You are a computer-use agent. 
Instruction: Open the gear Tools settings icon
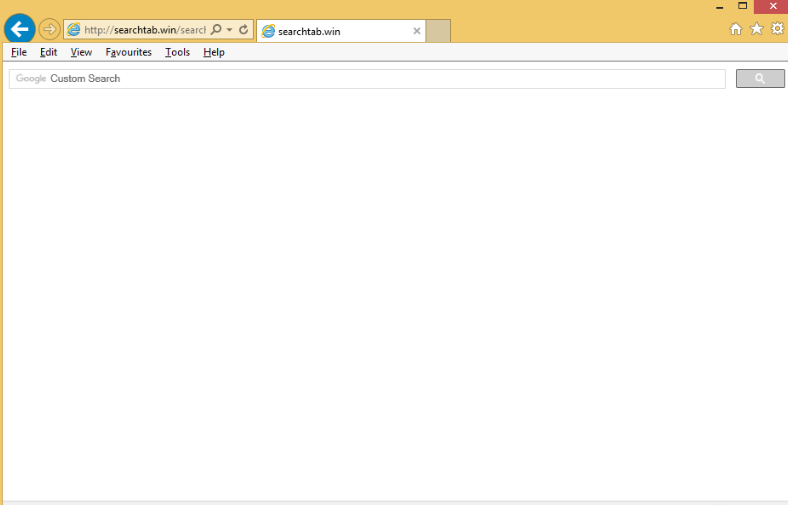[x=777, y=29]
